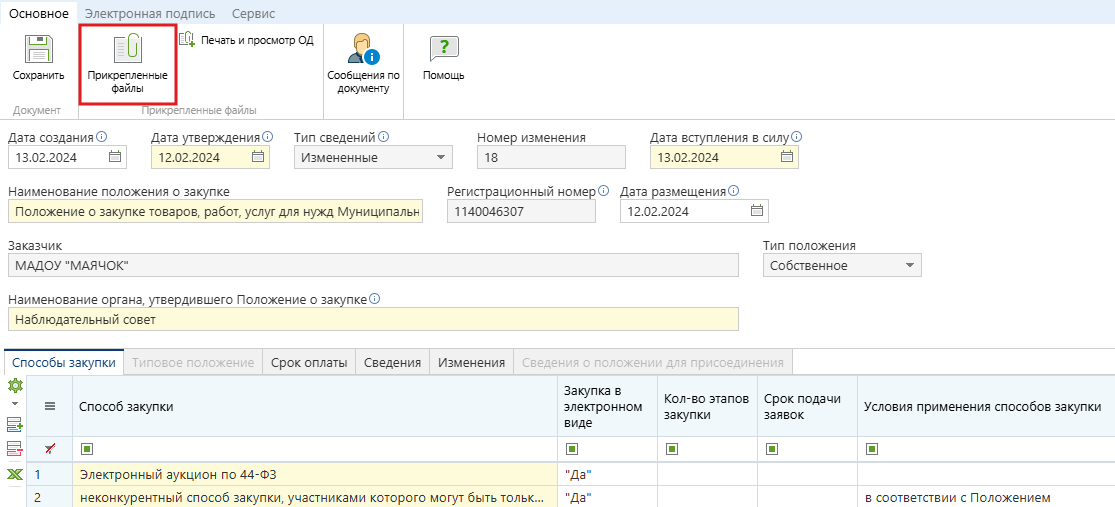Viewport: 1115px width, 507px height.
Task: Click info icon next to Регистрационный номер
Action: (x=604, y=191)
